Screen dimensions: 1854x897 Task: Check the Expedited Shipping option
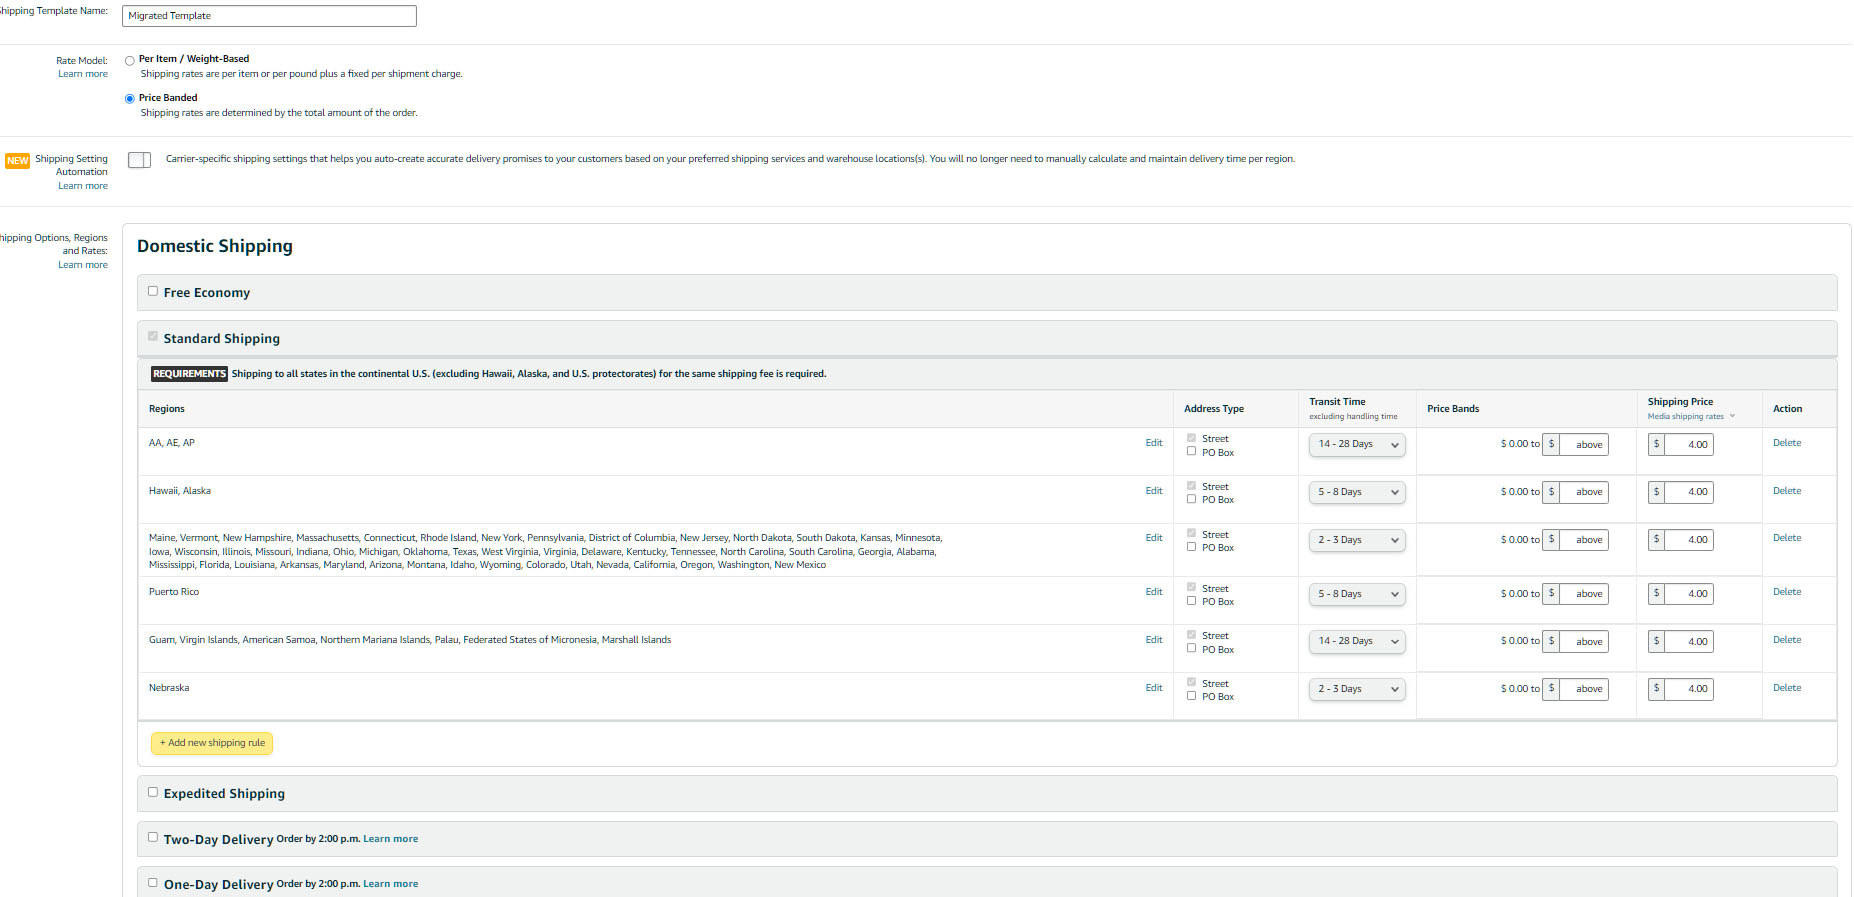click(153, 792)
